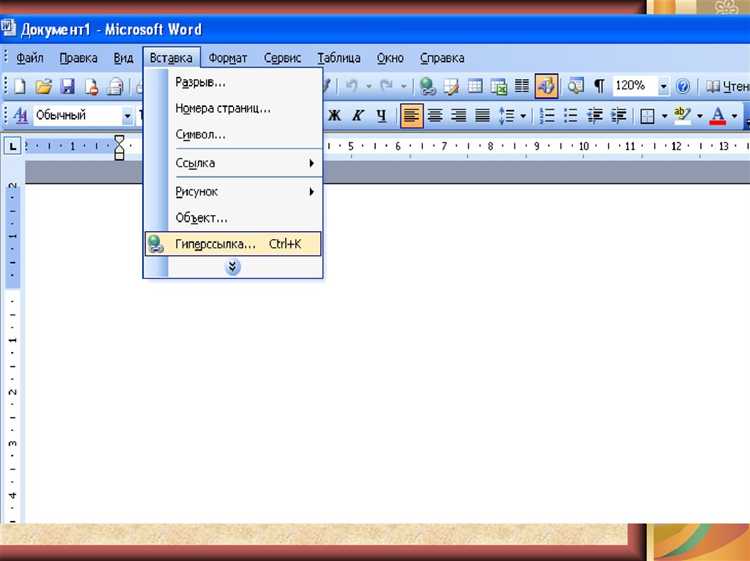Create a new blank document
Screen dimensions: 750x561
coord(20,87)
